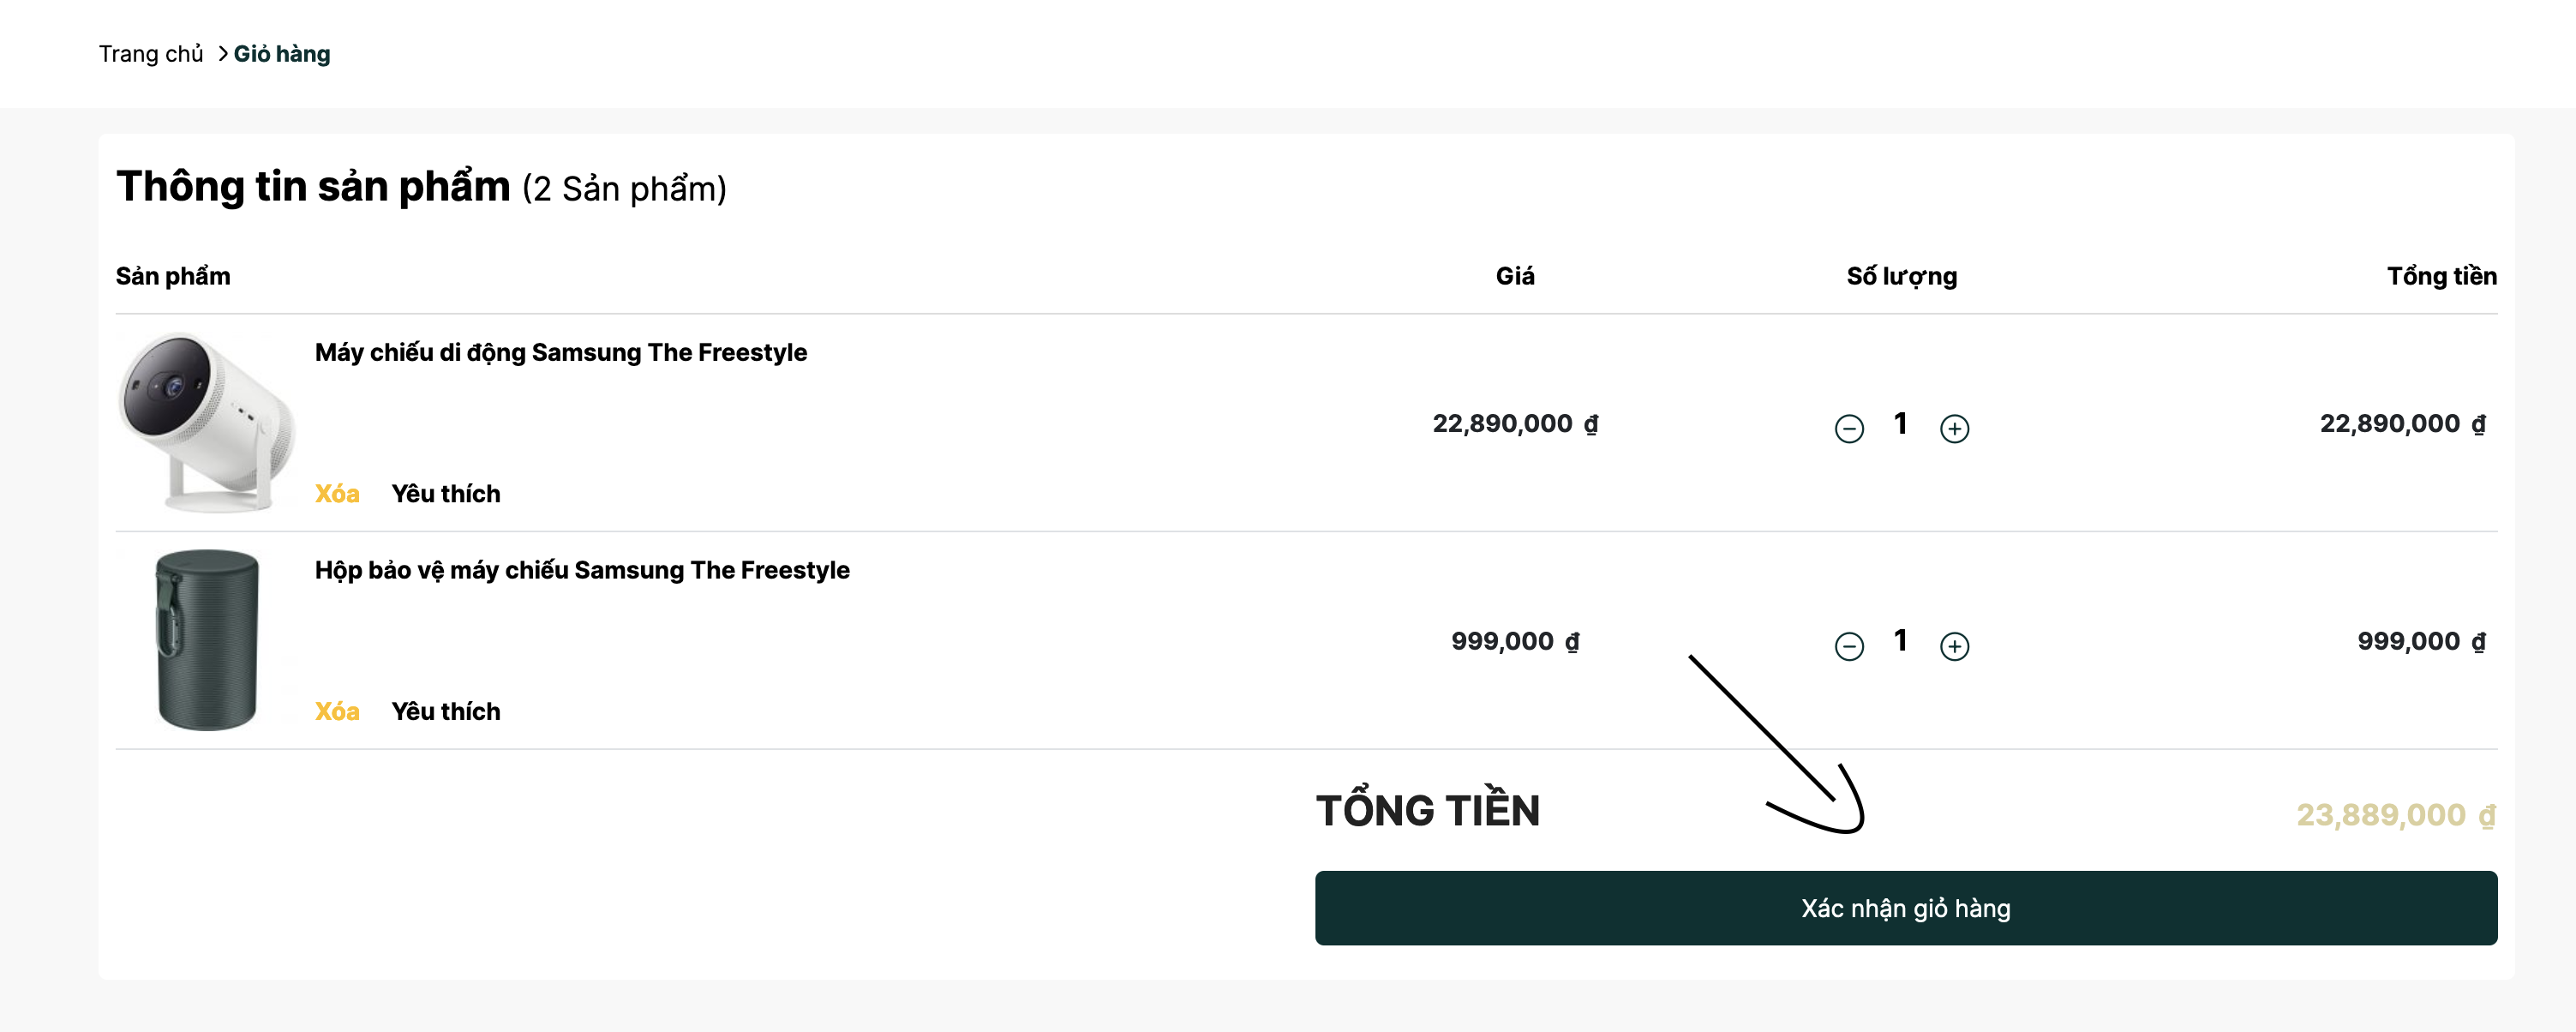Click projector quantity value field
This screenshot has height=1032, width=2576.
pyautogui.click(x=1900, y=424)
